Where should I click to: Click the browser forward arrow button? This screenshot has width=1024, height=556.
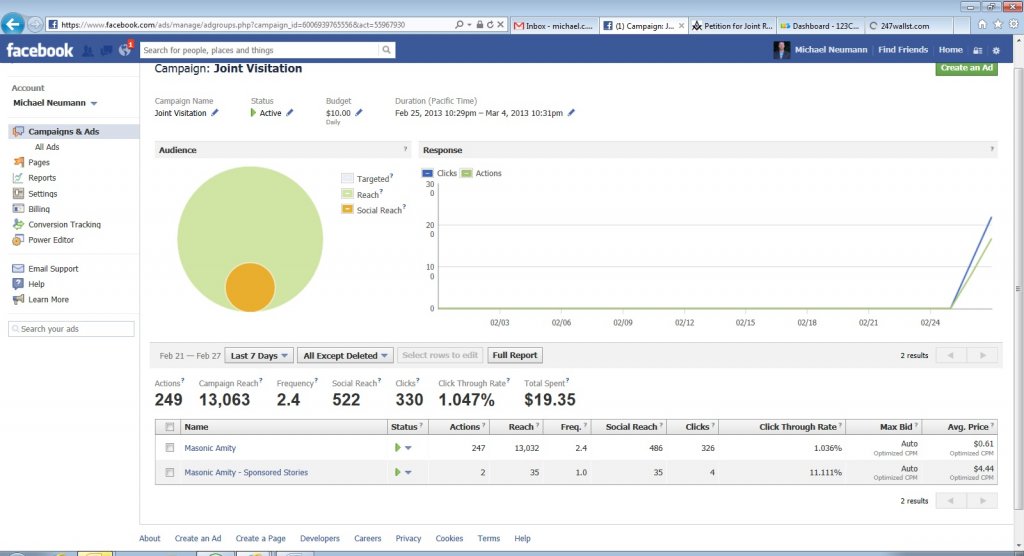coord(35,25)
